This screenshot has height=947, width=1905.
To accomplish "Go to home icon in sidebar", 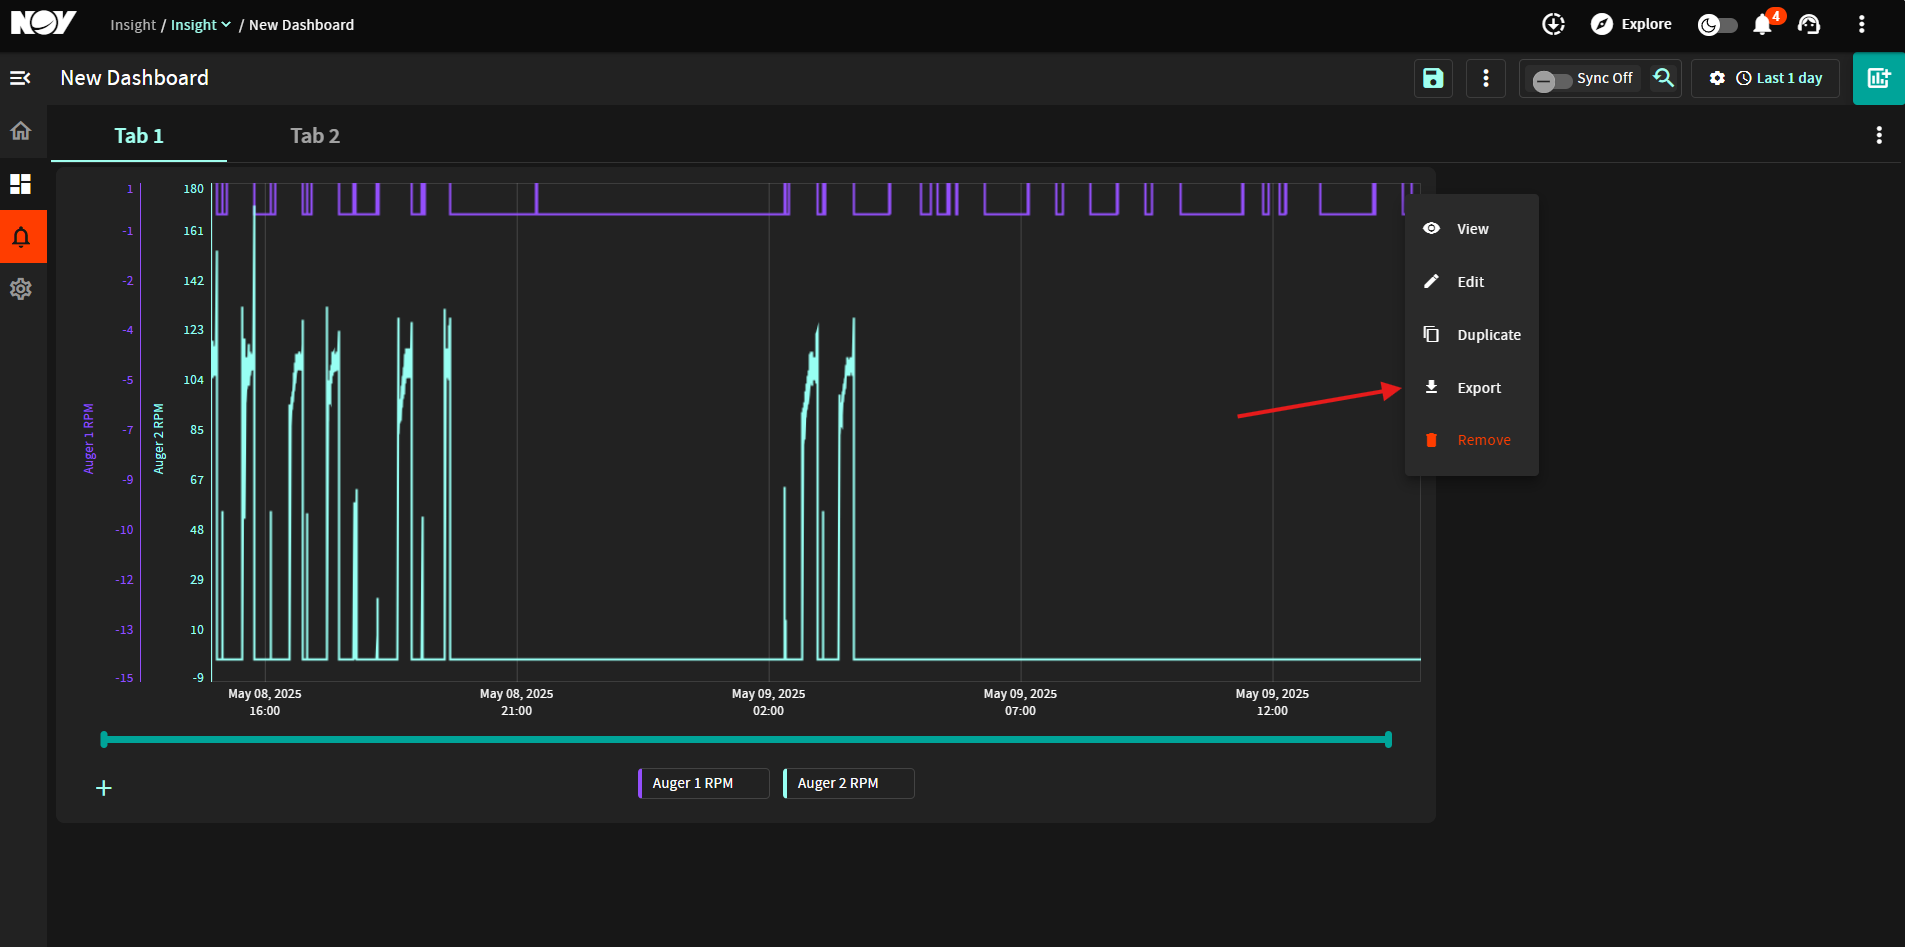I will click(x=21, y=131).
